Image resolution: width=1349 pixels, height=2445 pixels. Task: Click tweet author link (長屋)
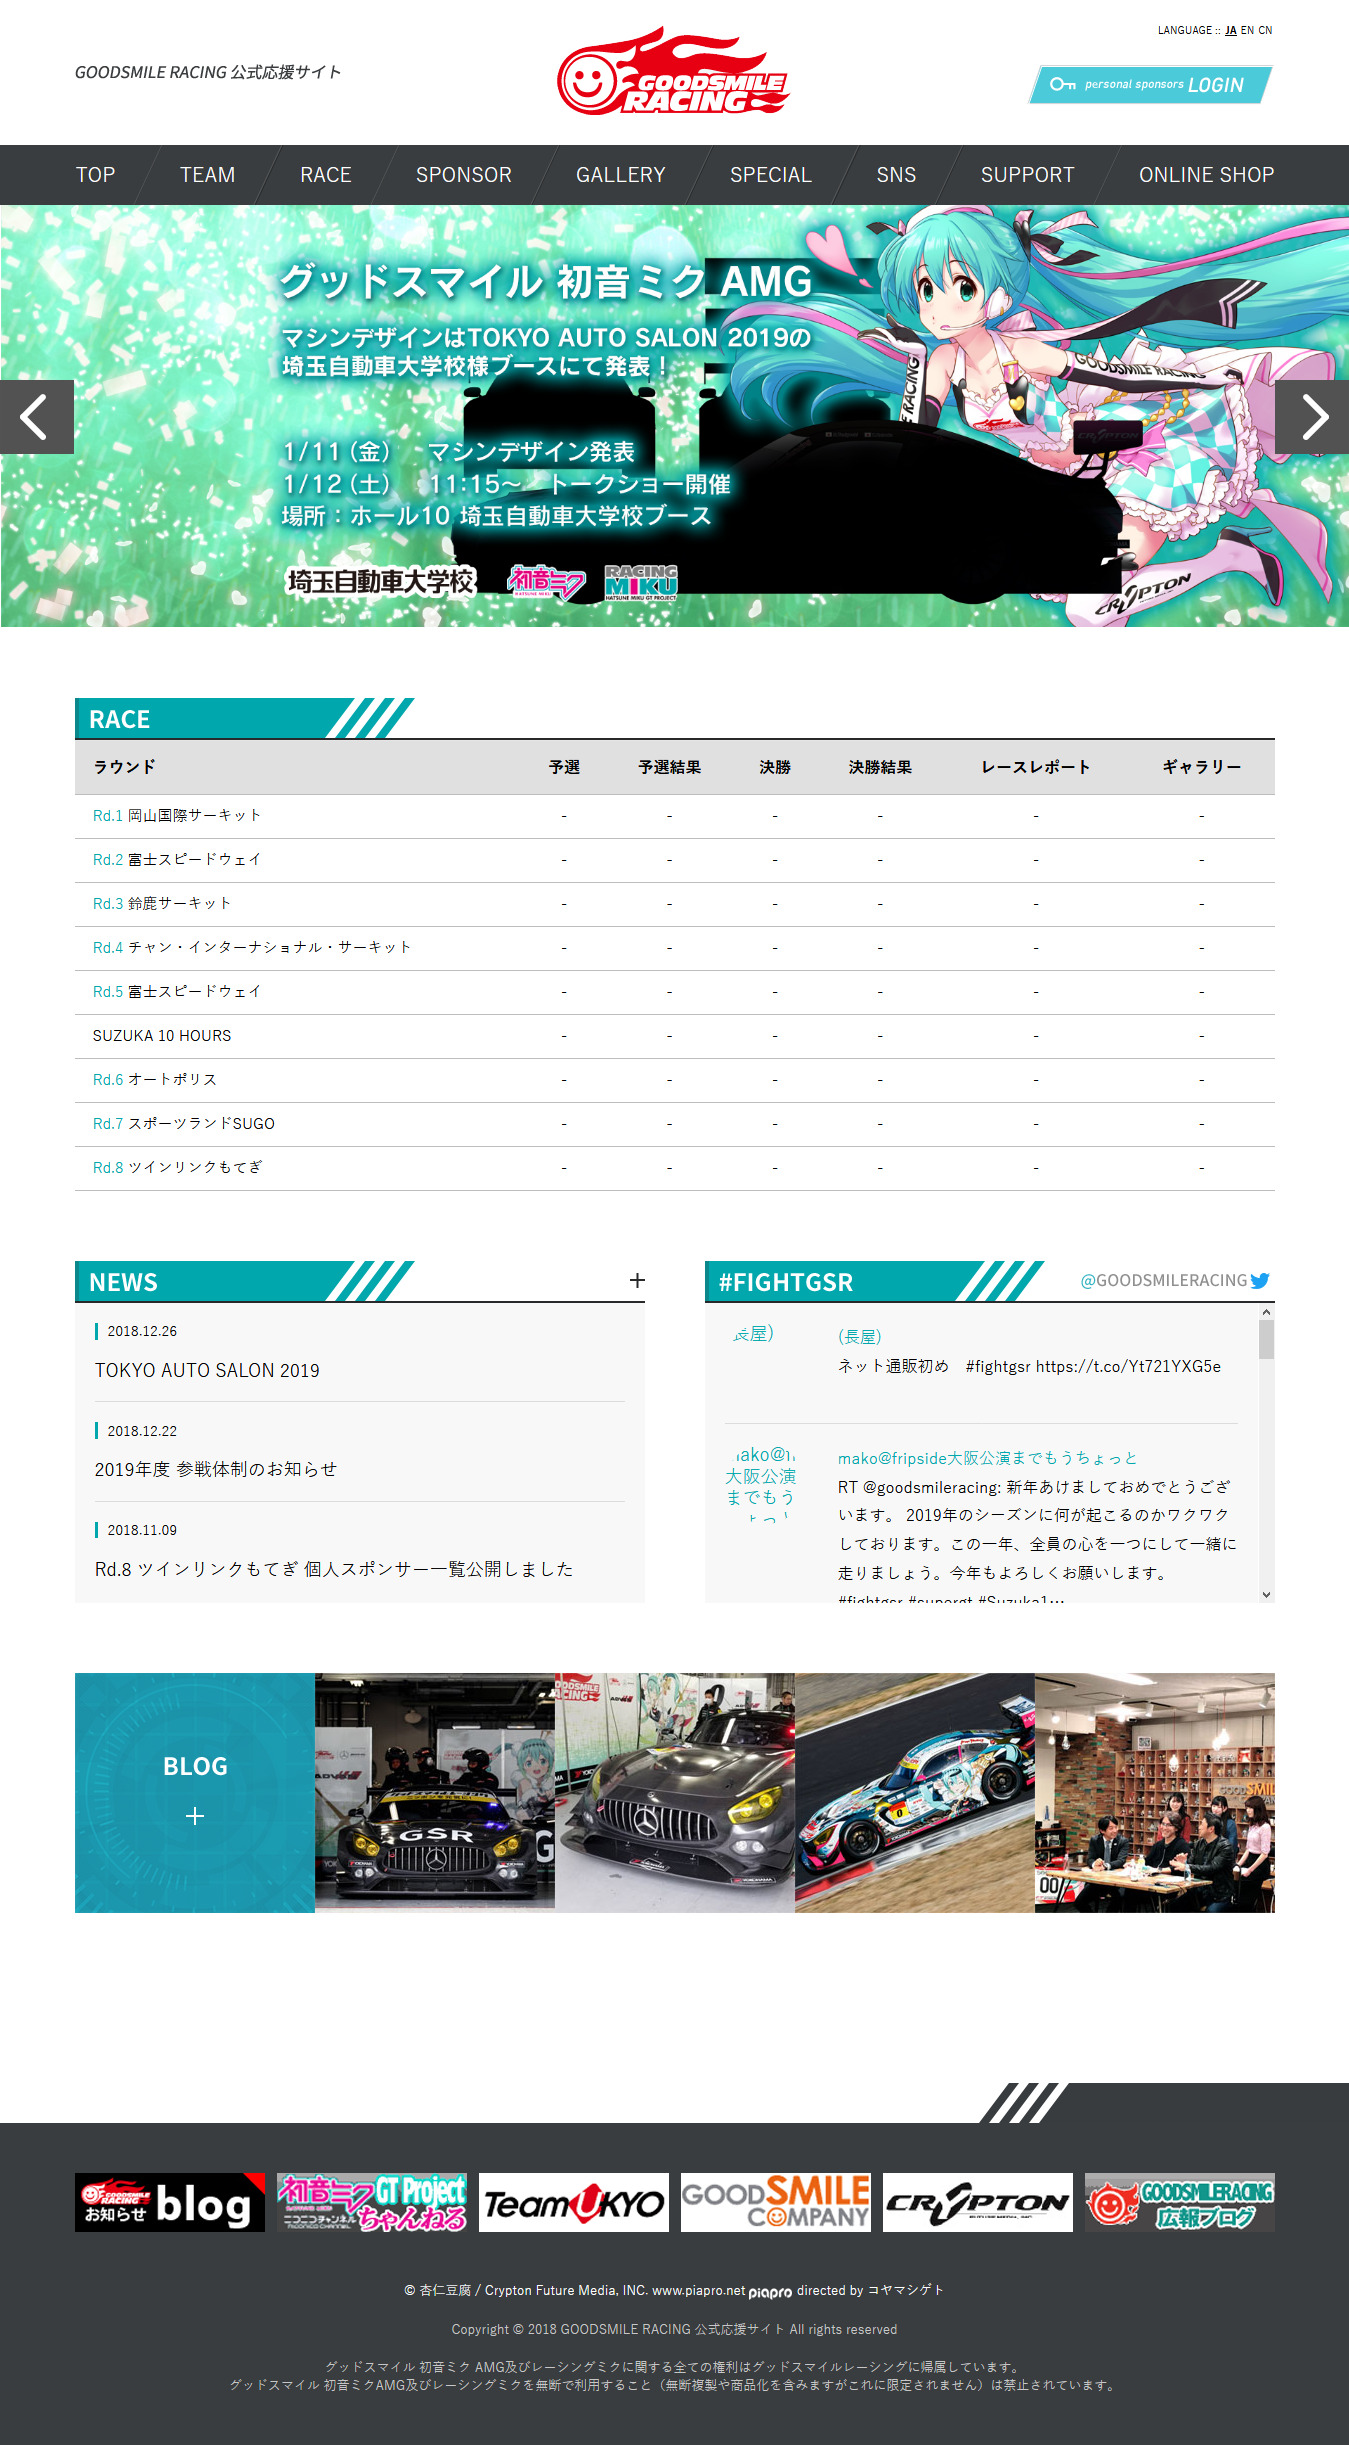pos(860,1337)
